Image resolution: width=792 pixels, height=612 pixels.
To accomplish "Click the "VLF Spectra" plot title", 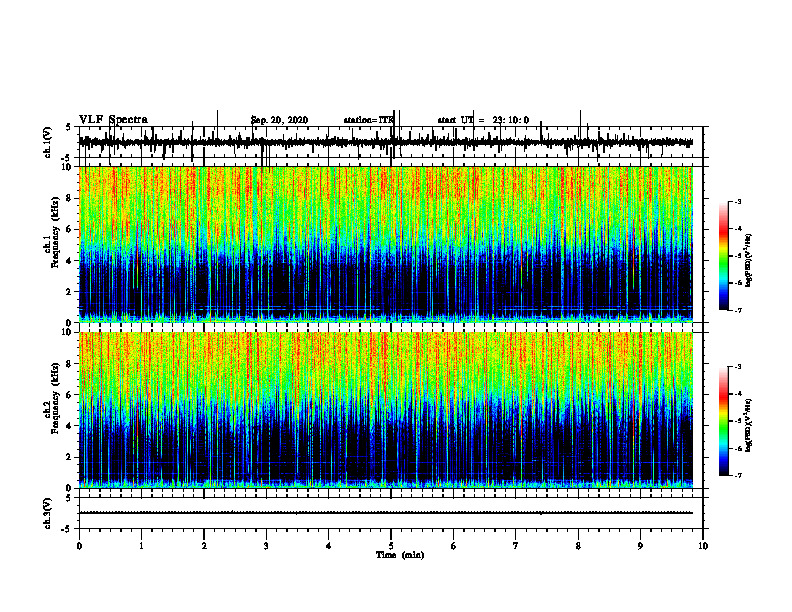I will pyautogui.click(x=113, y=120).
